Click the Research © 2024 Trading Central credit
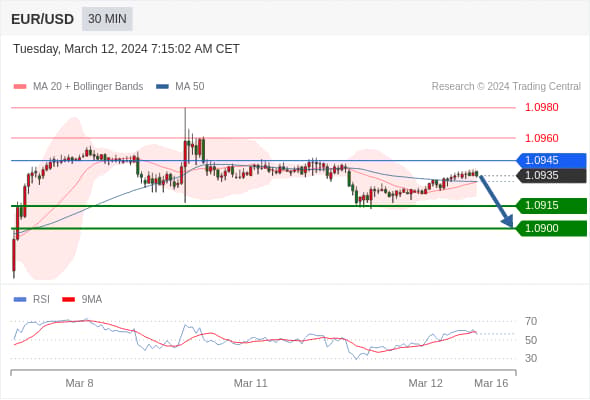This screenshot has width=590, height=400. pos(506,87)
